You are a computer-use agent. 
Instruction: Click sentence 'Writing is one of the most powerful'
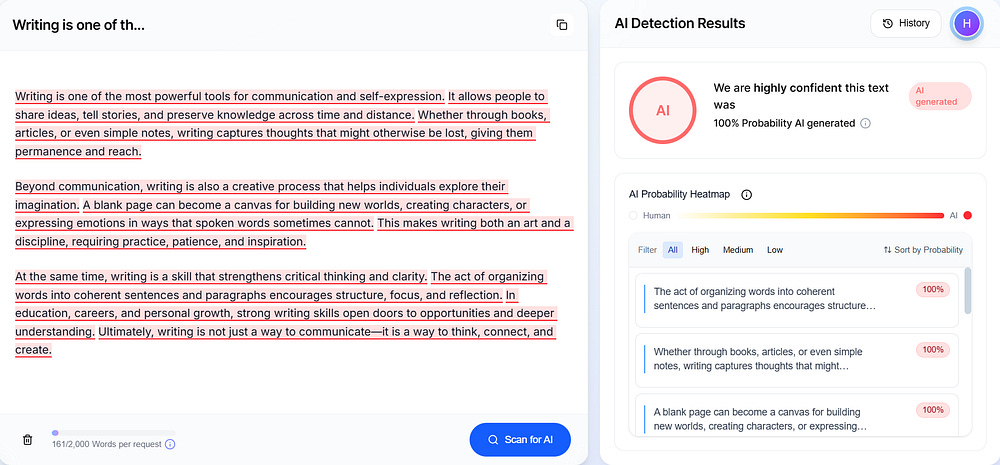point(230,96)
